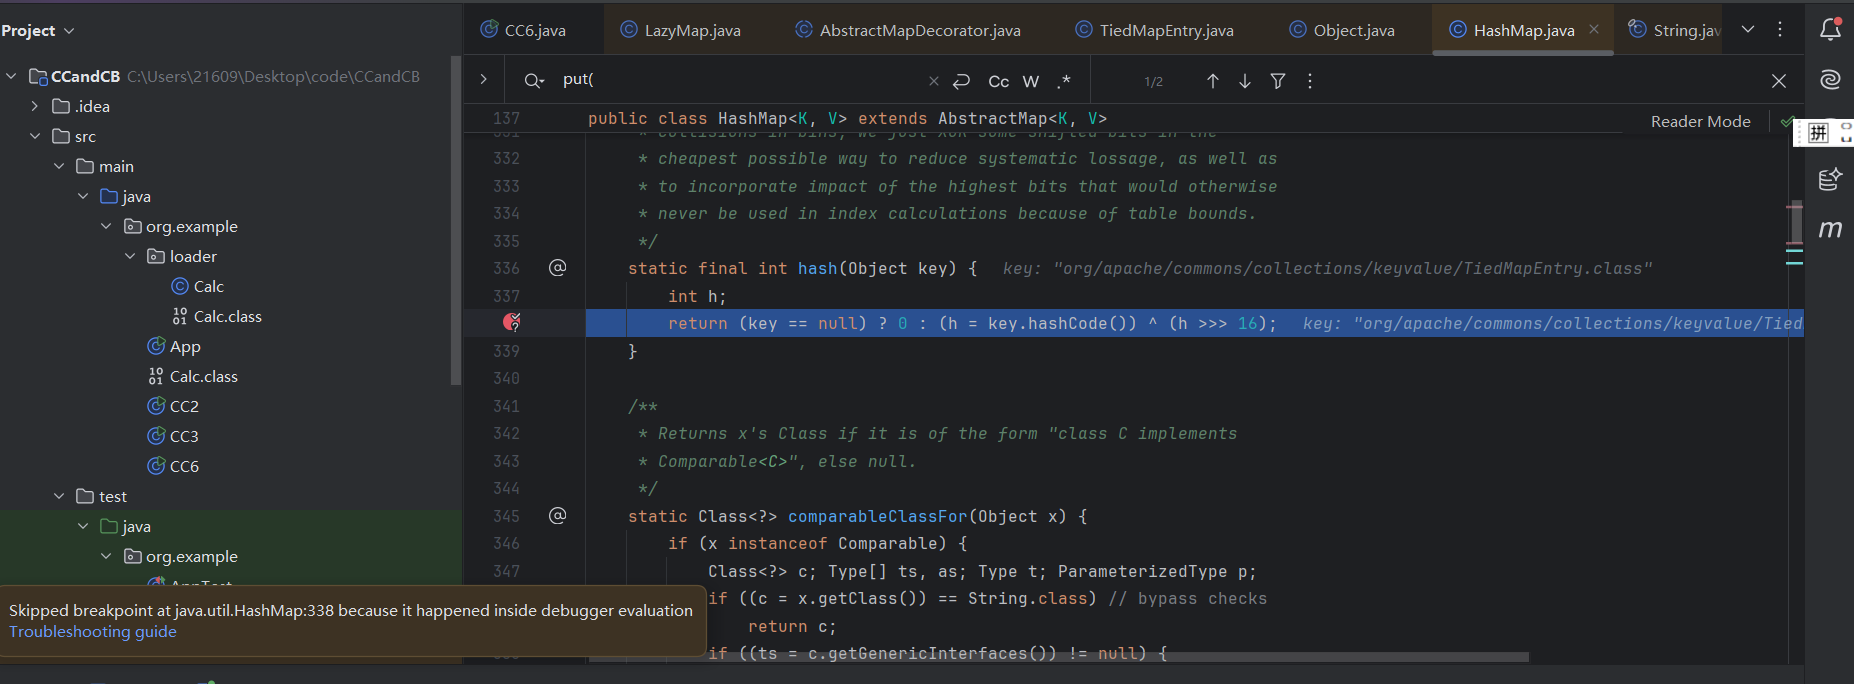The height and width of the screenshot is (684, 1854).
Task: Expand the replace field chevron
Action: click(x=483, y=79)
